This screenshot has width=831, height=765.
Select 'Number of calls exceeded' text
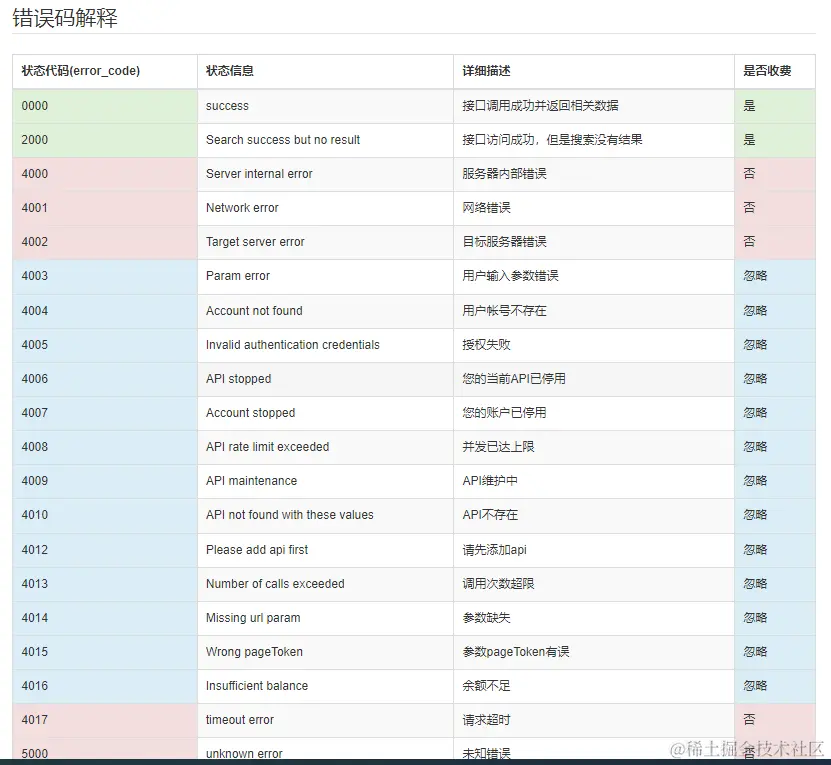click(275, 584)
